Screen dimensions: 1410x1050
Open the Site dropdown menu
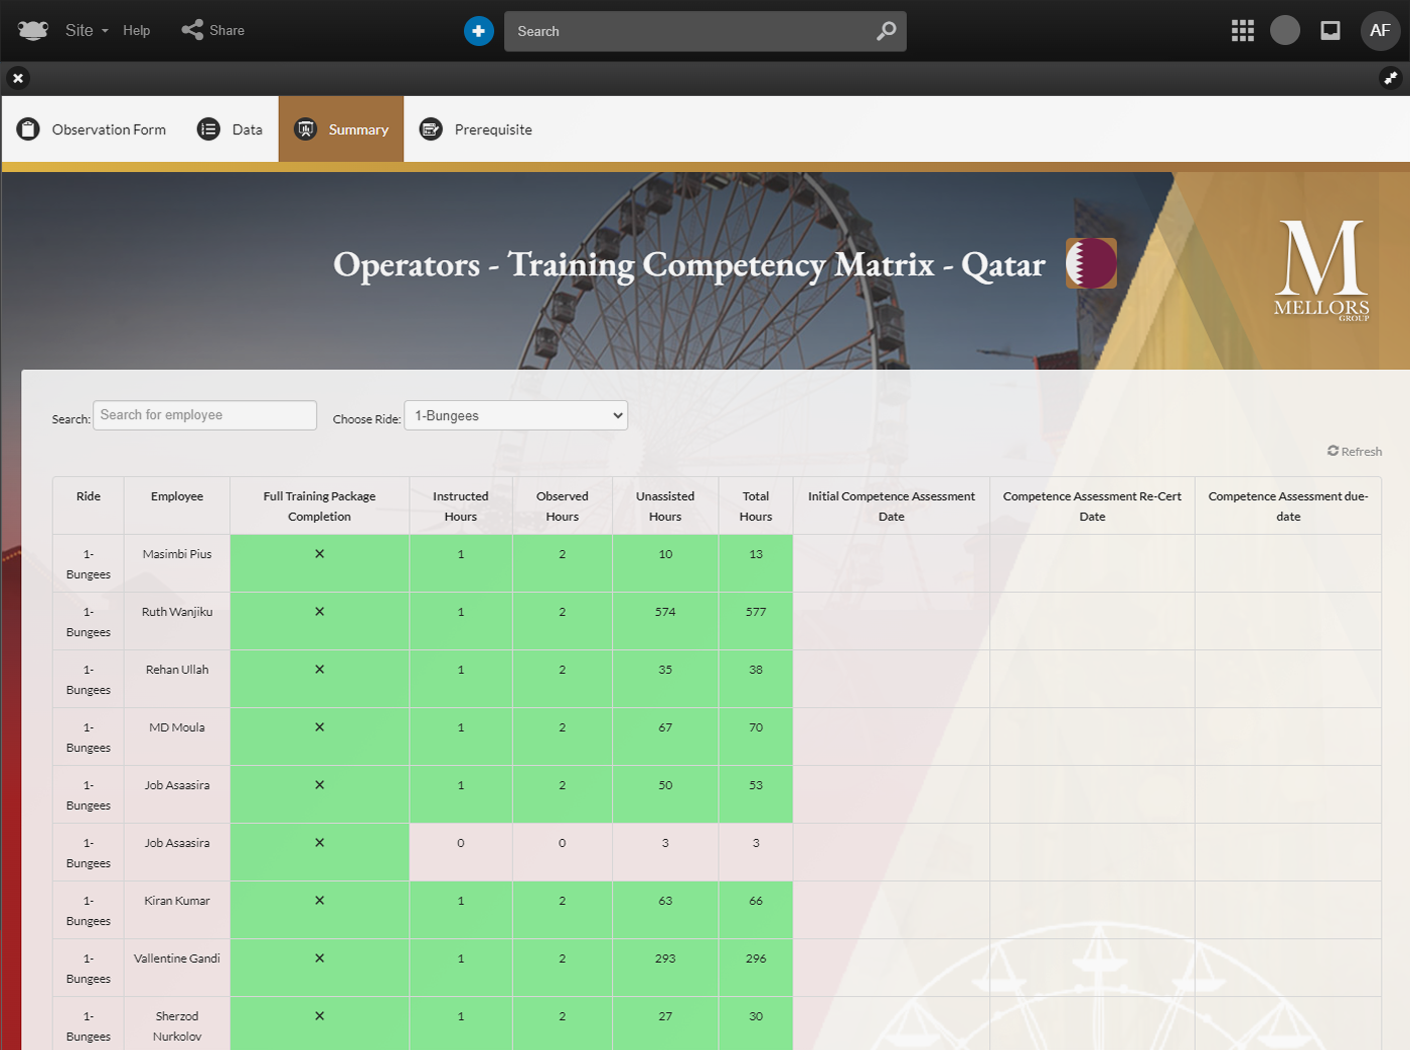tap(86, 30)
